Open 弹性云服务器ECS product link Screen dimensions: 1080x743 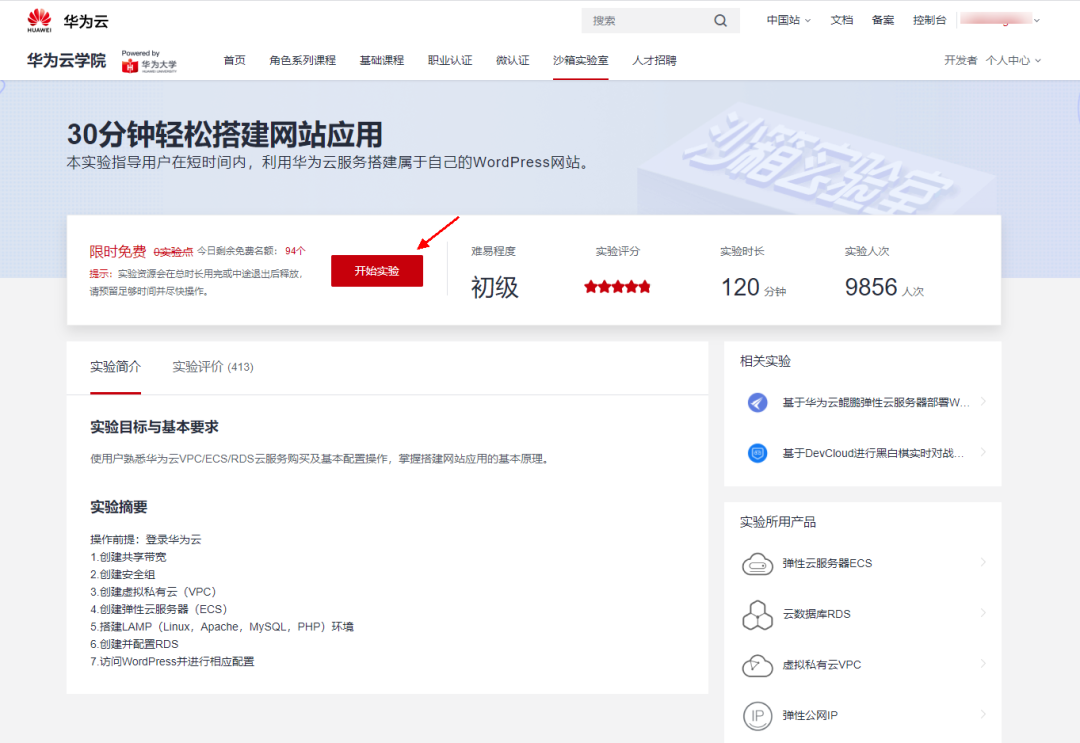(x=827, y=563)
